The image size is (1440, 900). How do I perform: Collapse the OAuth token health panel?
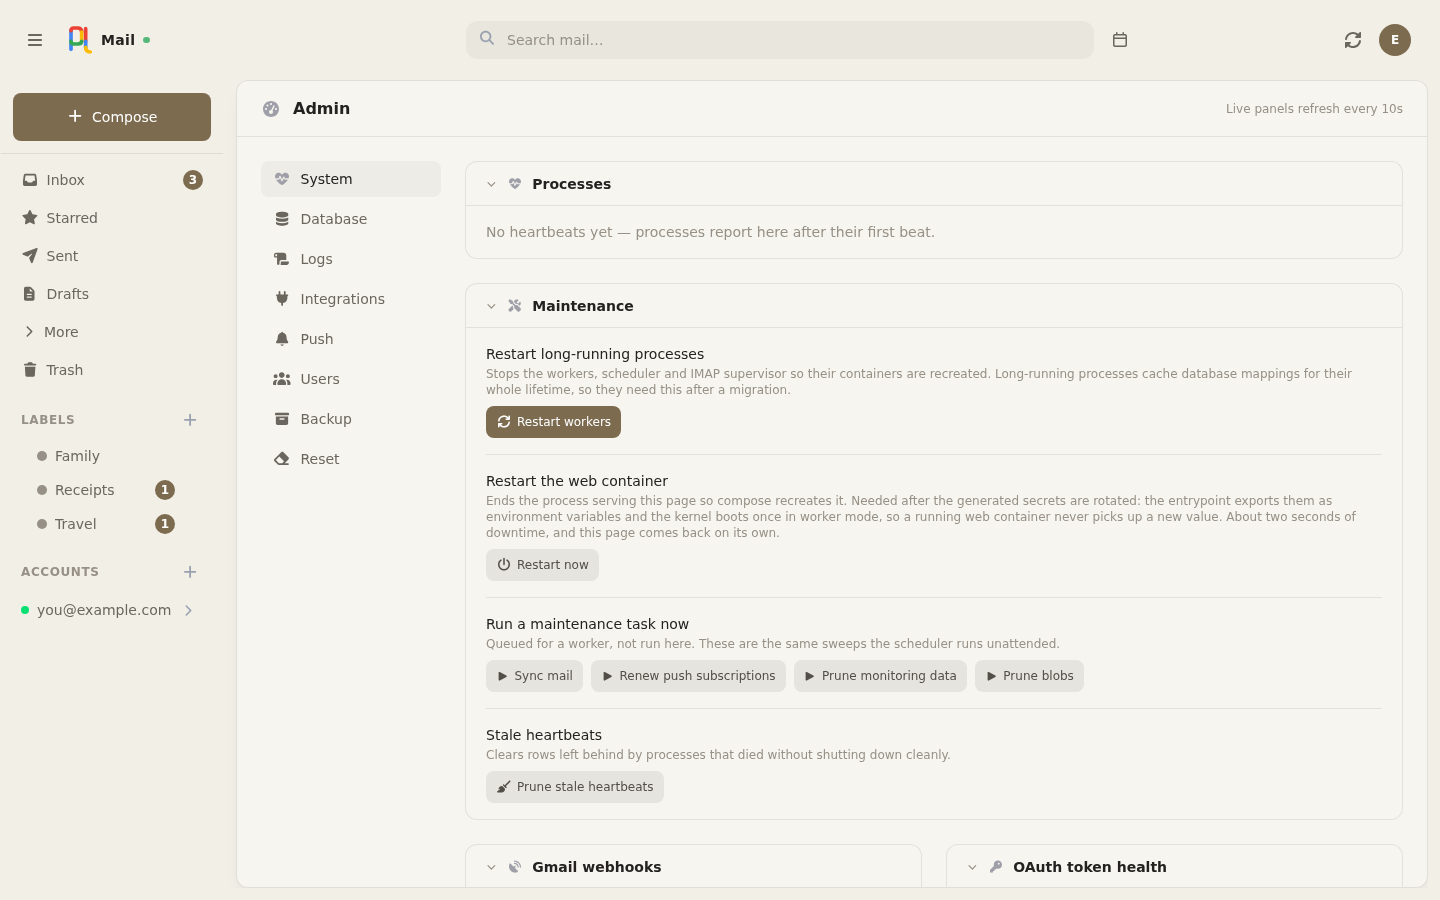pyautogui.click(x=972, y=867)
